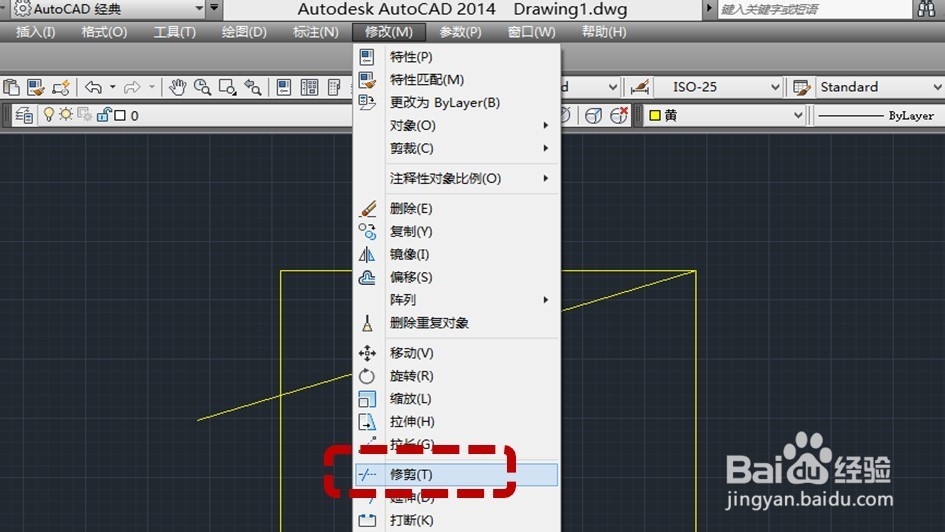Toggle layer 0 freeze sun icon
Screen dimensions: 945x532
point(65,114)
